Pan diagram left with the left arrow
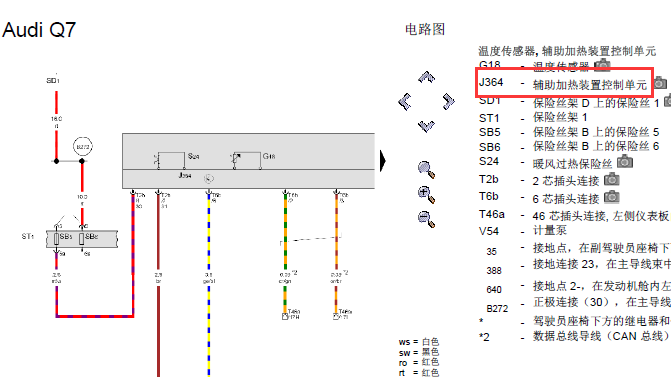This screenshot has height=377, width=671. point(405,102)
